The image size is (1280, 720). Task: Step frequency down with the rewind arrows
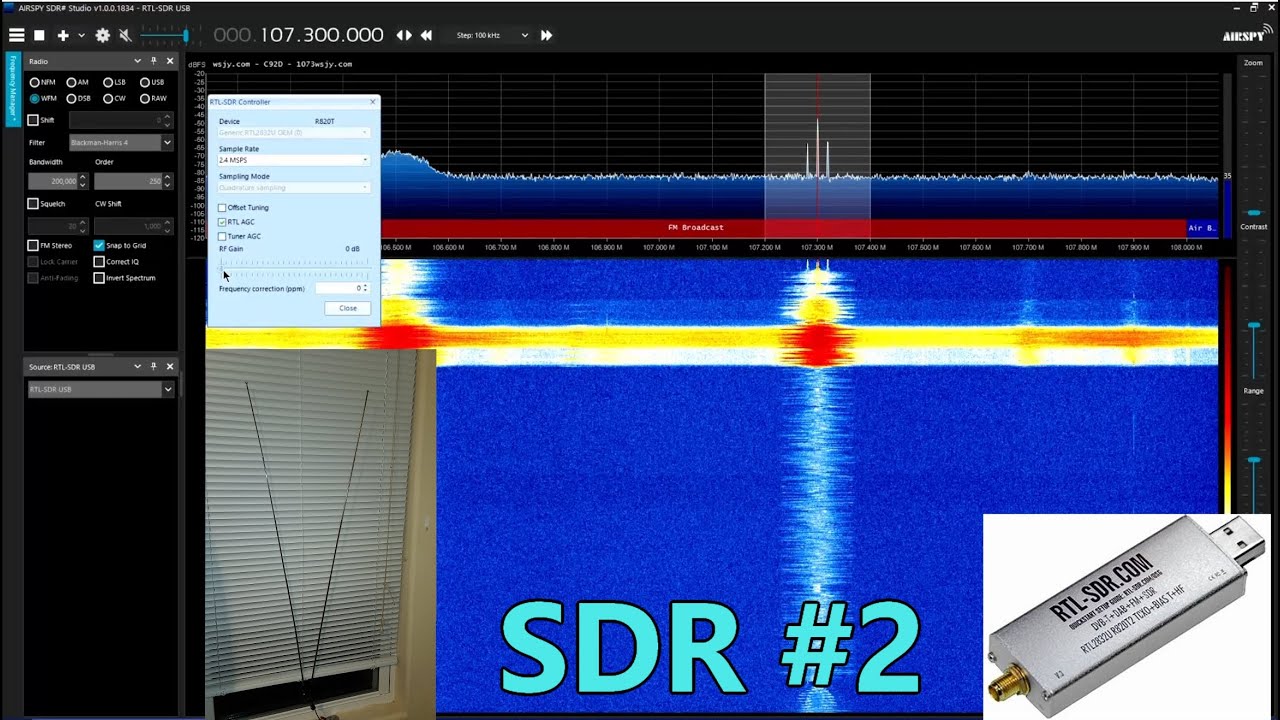426,35
